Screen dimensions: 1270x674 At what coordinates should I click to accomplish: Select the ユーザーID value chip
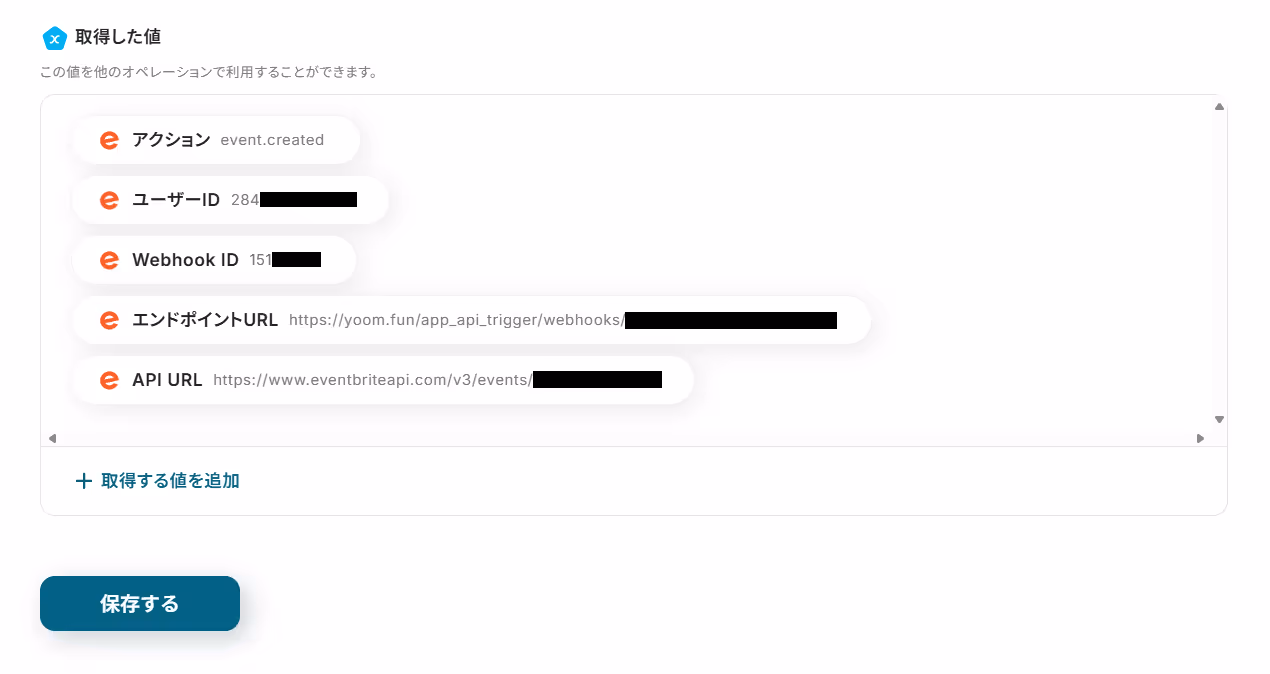tap(230, 200)
